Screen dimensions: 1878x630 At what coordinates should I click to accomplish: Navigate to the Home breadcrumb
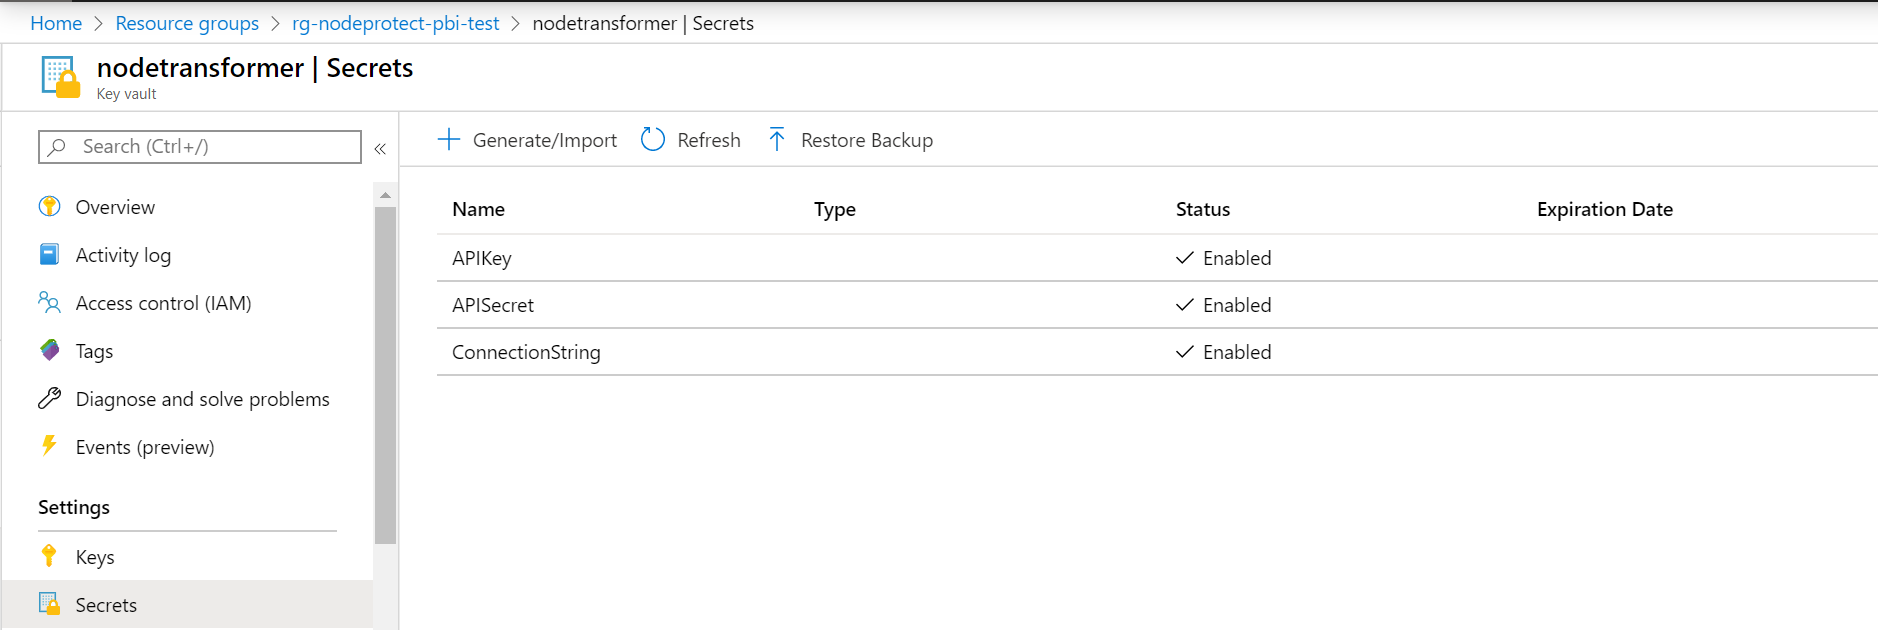point(56,23)
